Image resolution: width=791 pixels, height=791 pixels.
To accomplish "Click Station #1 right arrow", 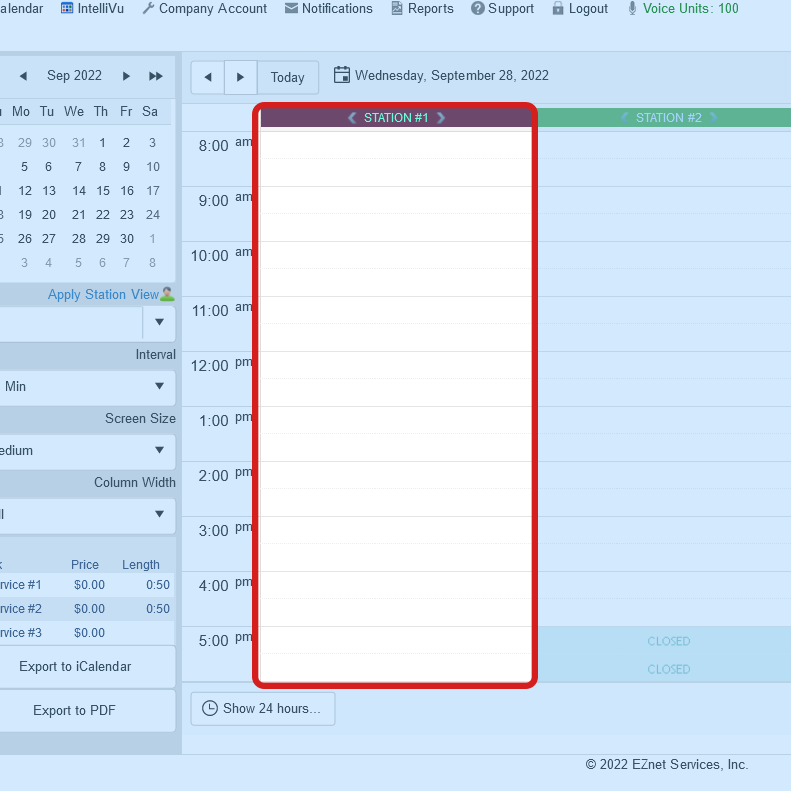I will 441,118.
